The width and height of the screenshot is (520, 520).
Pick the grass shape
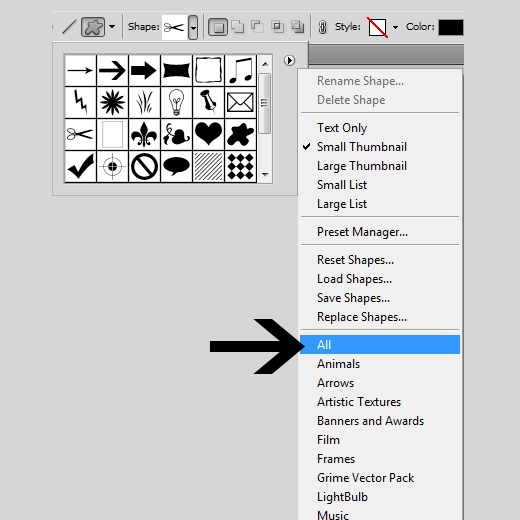[x=144, y=102]
